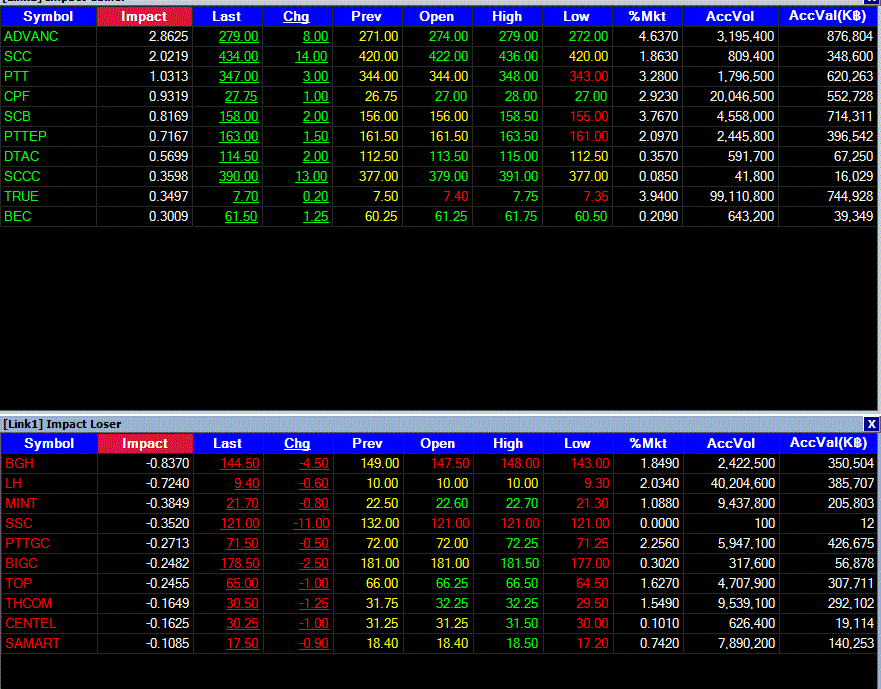Select the MINT symbol
This screenshot has width=881, height=689.
(x=21, y=504)
